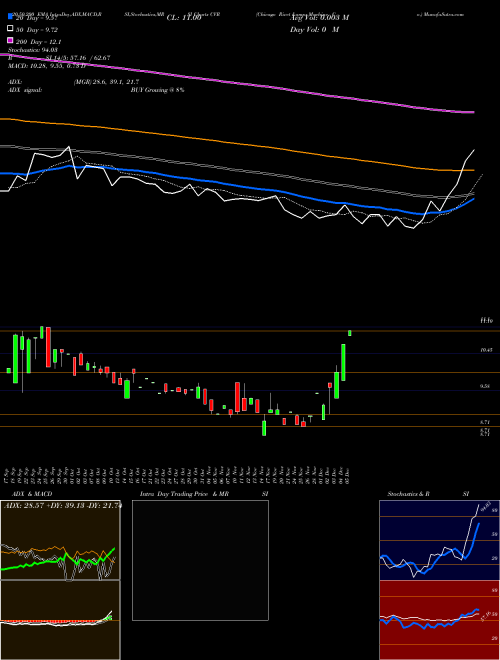
Task: Click the magenta 200 Day legend swatch
Action: [10, 41]
